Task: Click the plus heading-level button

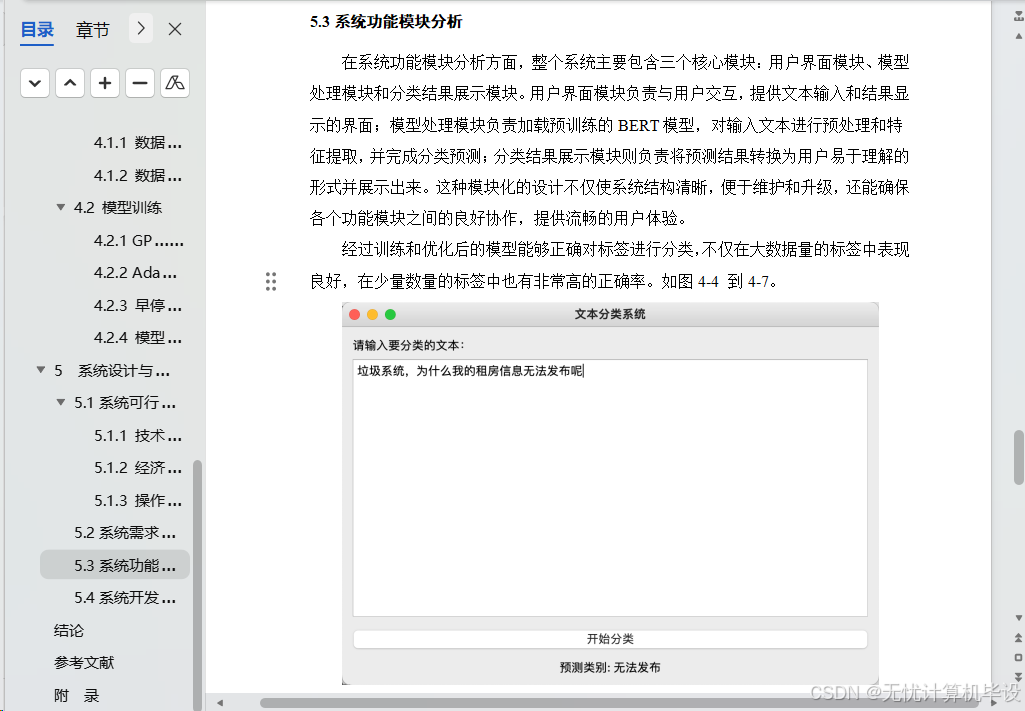Action: click(x=105, y=83)
